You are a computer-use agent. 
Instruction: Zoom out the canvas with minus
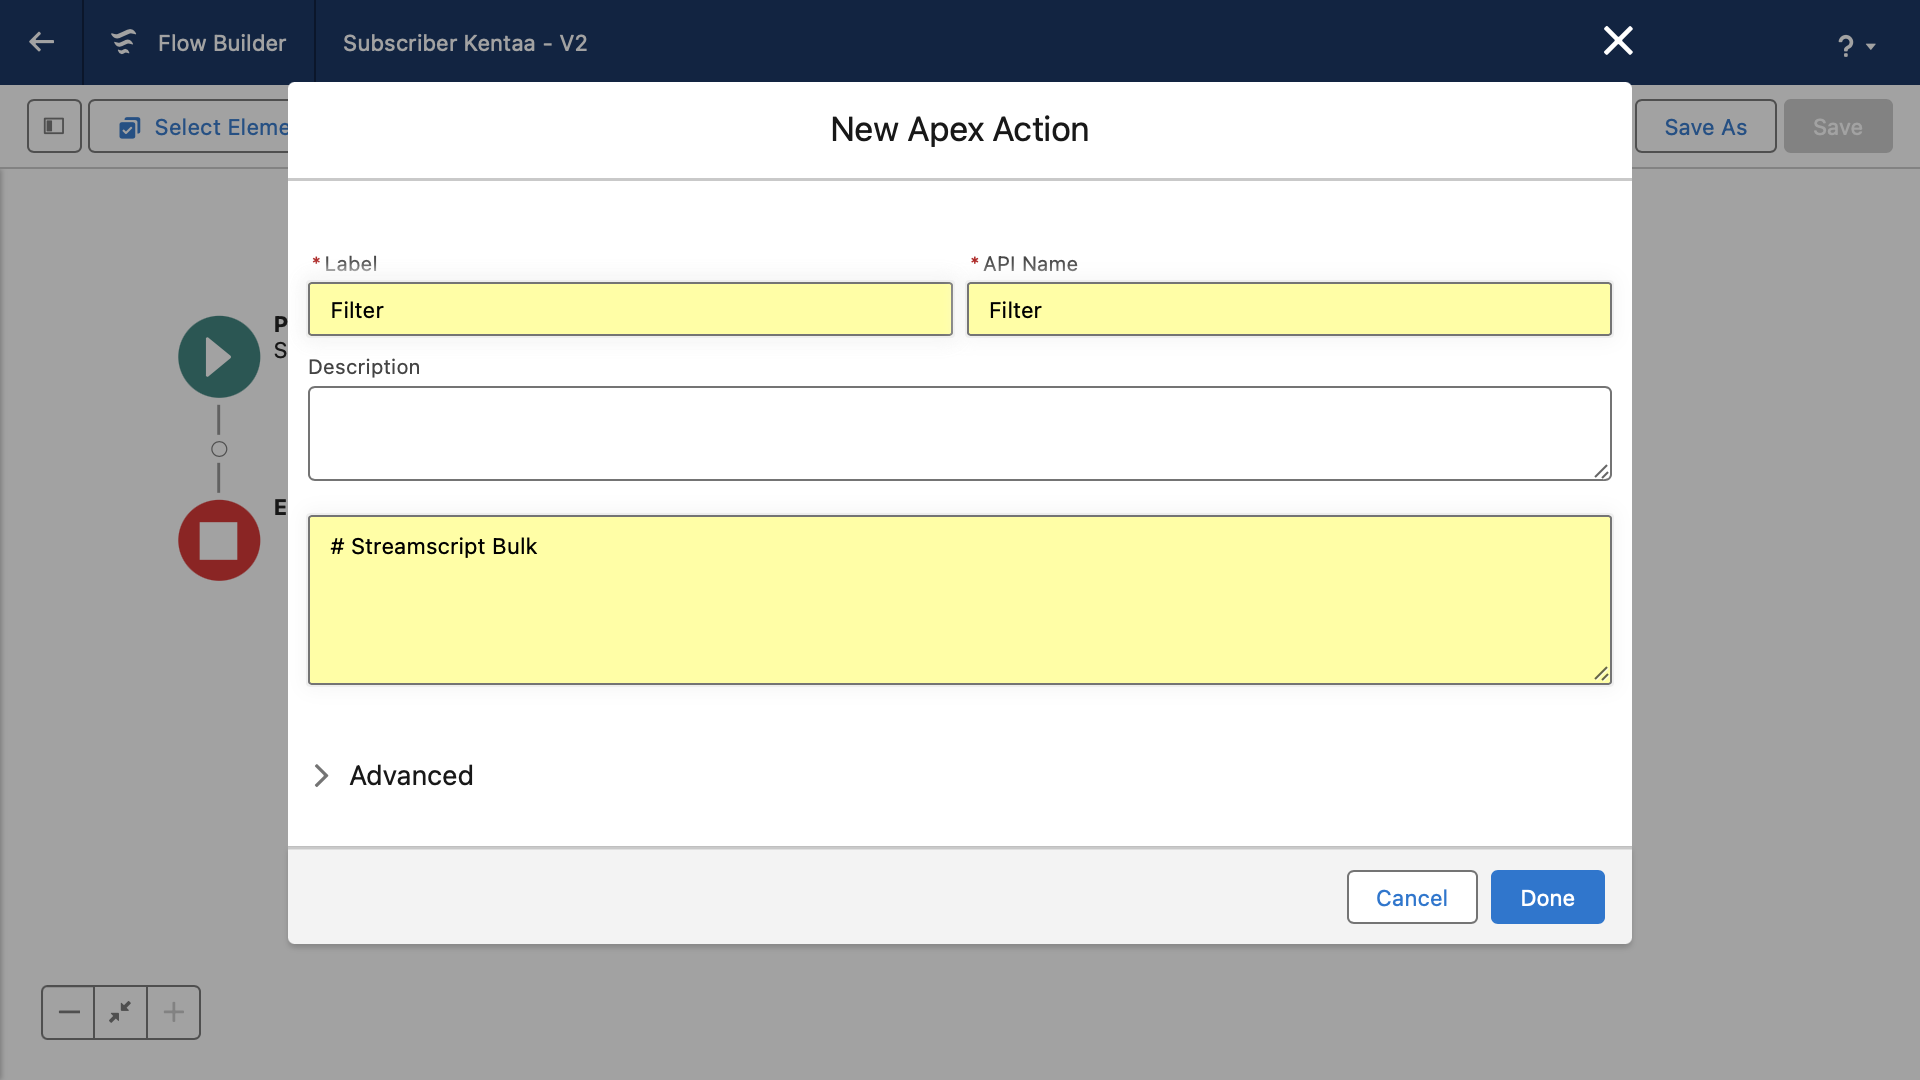click(68, 1012)
